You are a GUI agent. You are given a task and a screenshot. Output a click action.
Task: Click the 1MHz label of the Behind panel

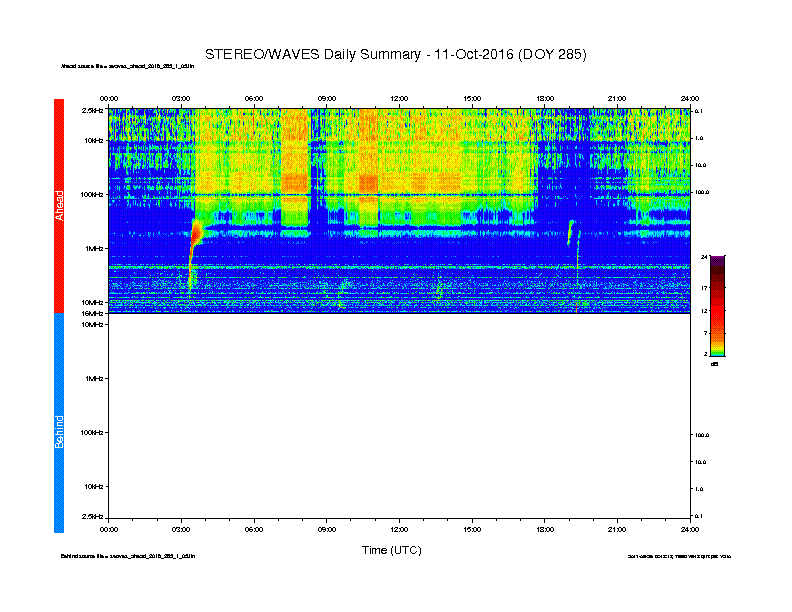[94, 378]
